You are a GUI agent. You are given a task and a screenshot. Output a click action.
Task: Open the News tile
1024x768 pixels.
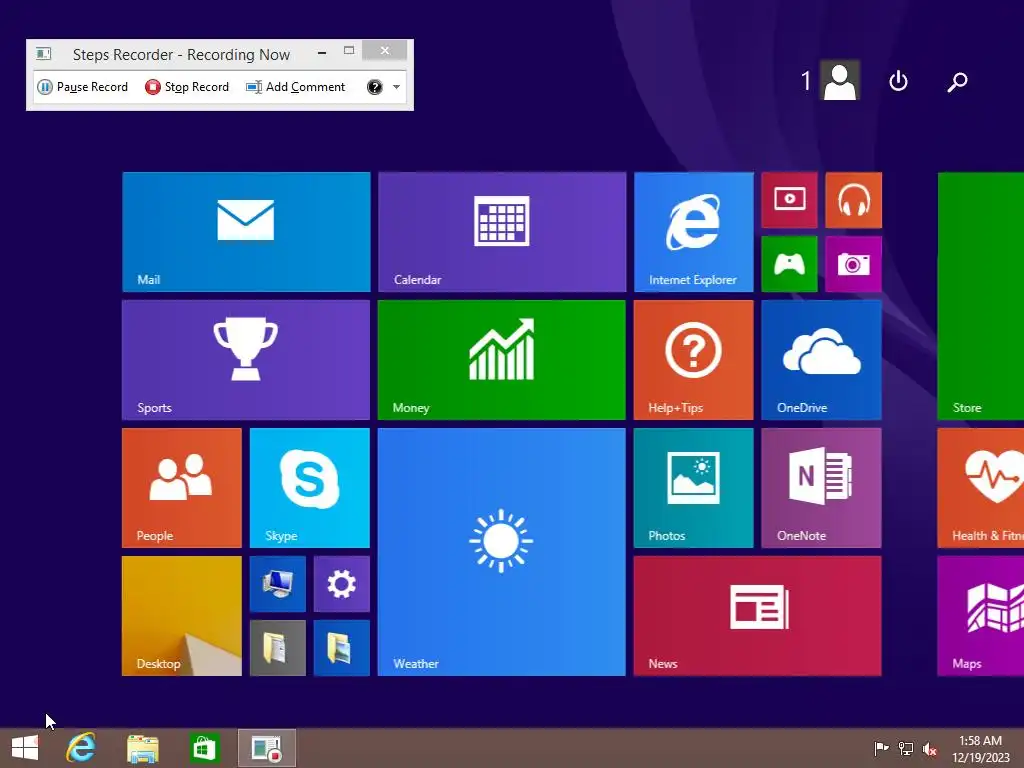[758, 616]
